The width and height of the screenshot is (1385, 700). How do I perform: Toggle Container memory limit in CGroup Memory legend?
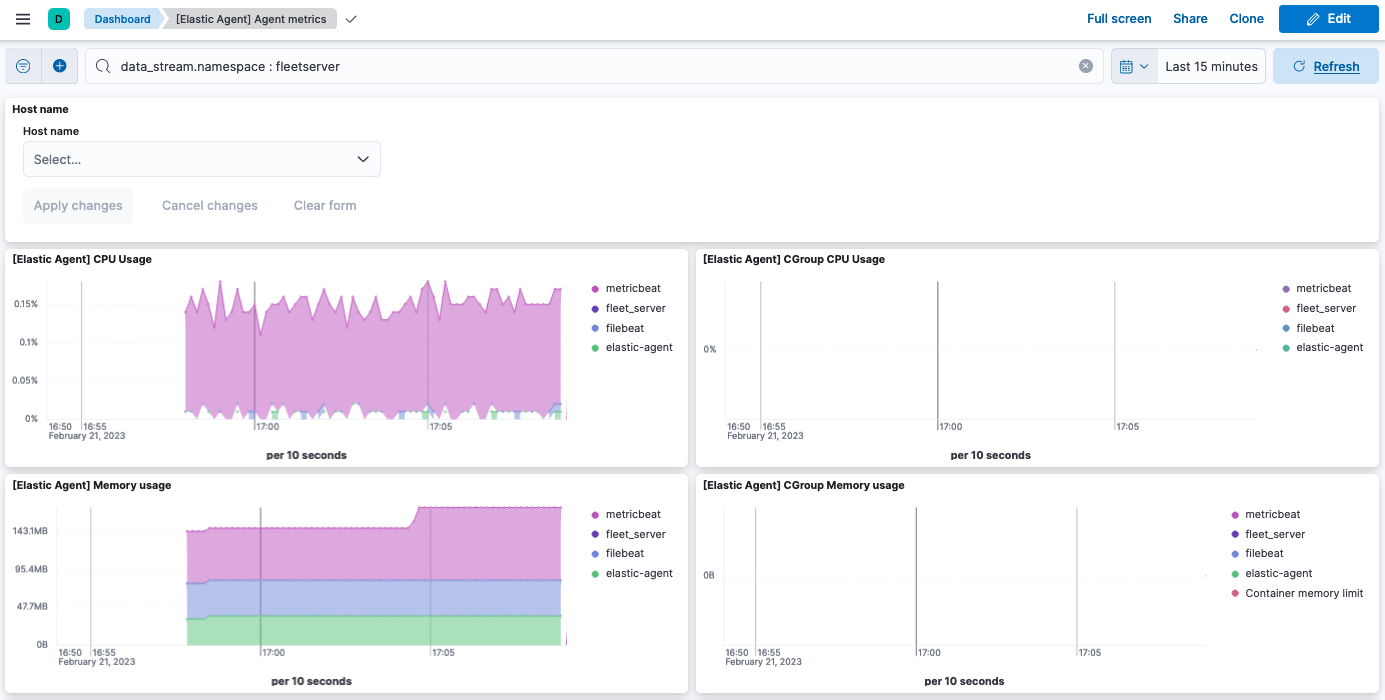tap(1304, 593)
